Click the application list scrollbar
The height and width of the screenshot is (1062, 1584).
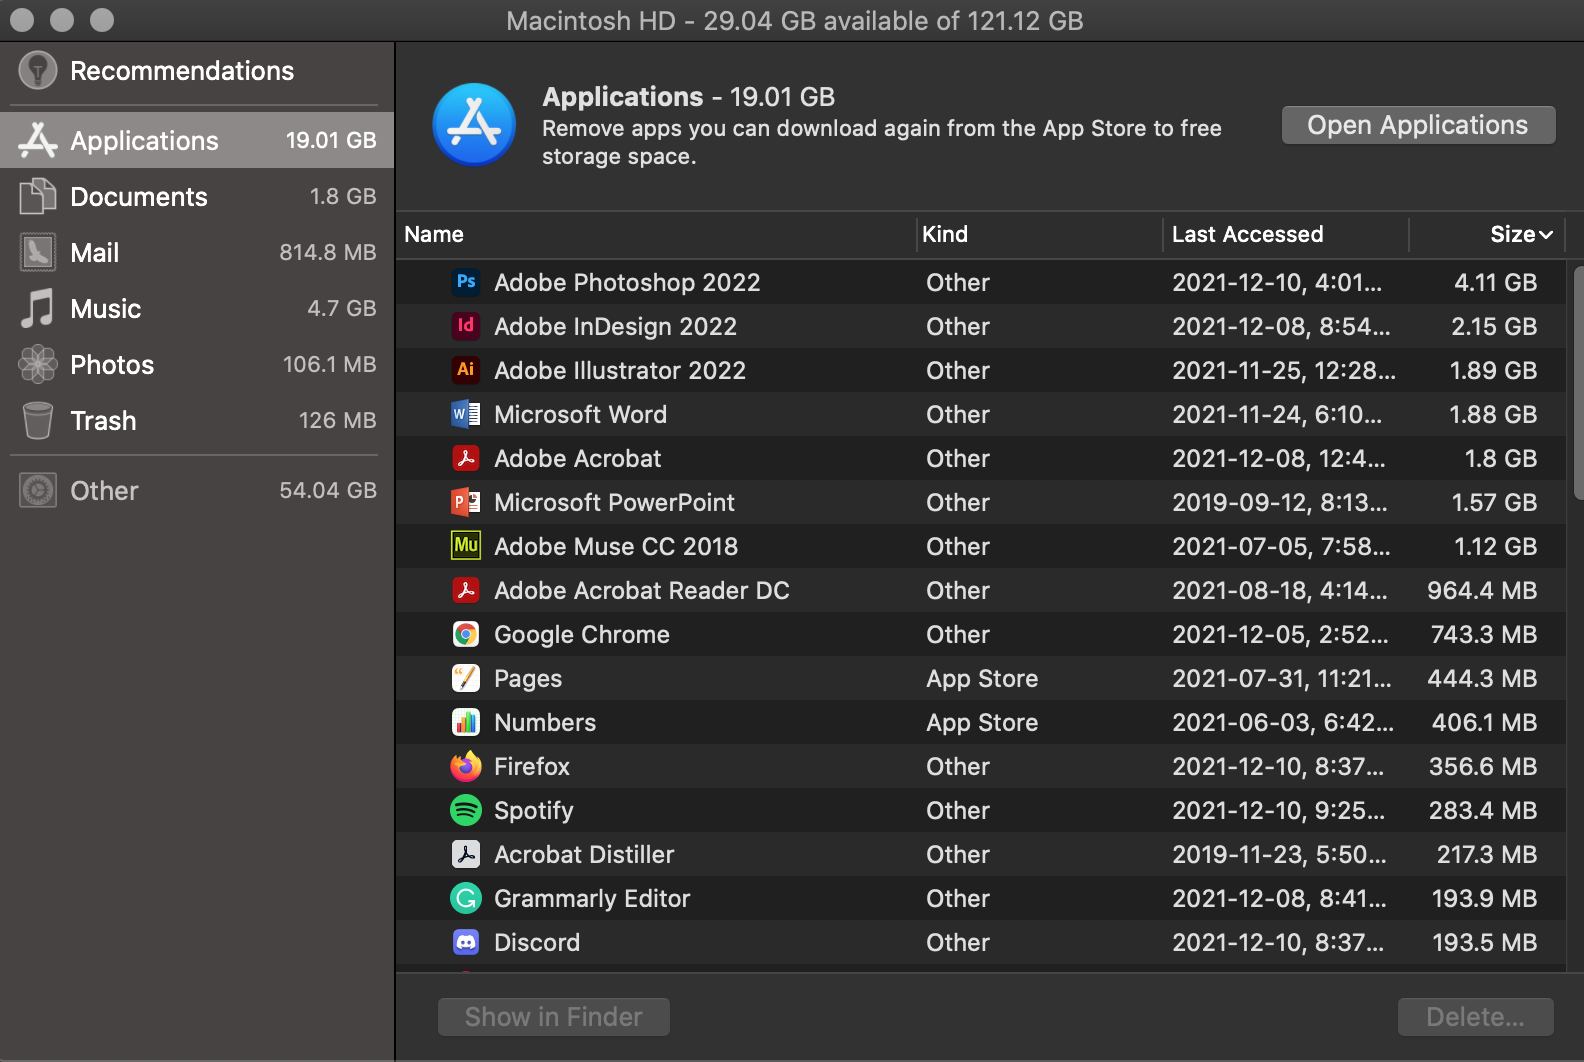[1579, 382]
